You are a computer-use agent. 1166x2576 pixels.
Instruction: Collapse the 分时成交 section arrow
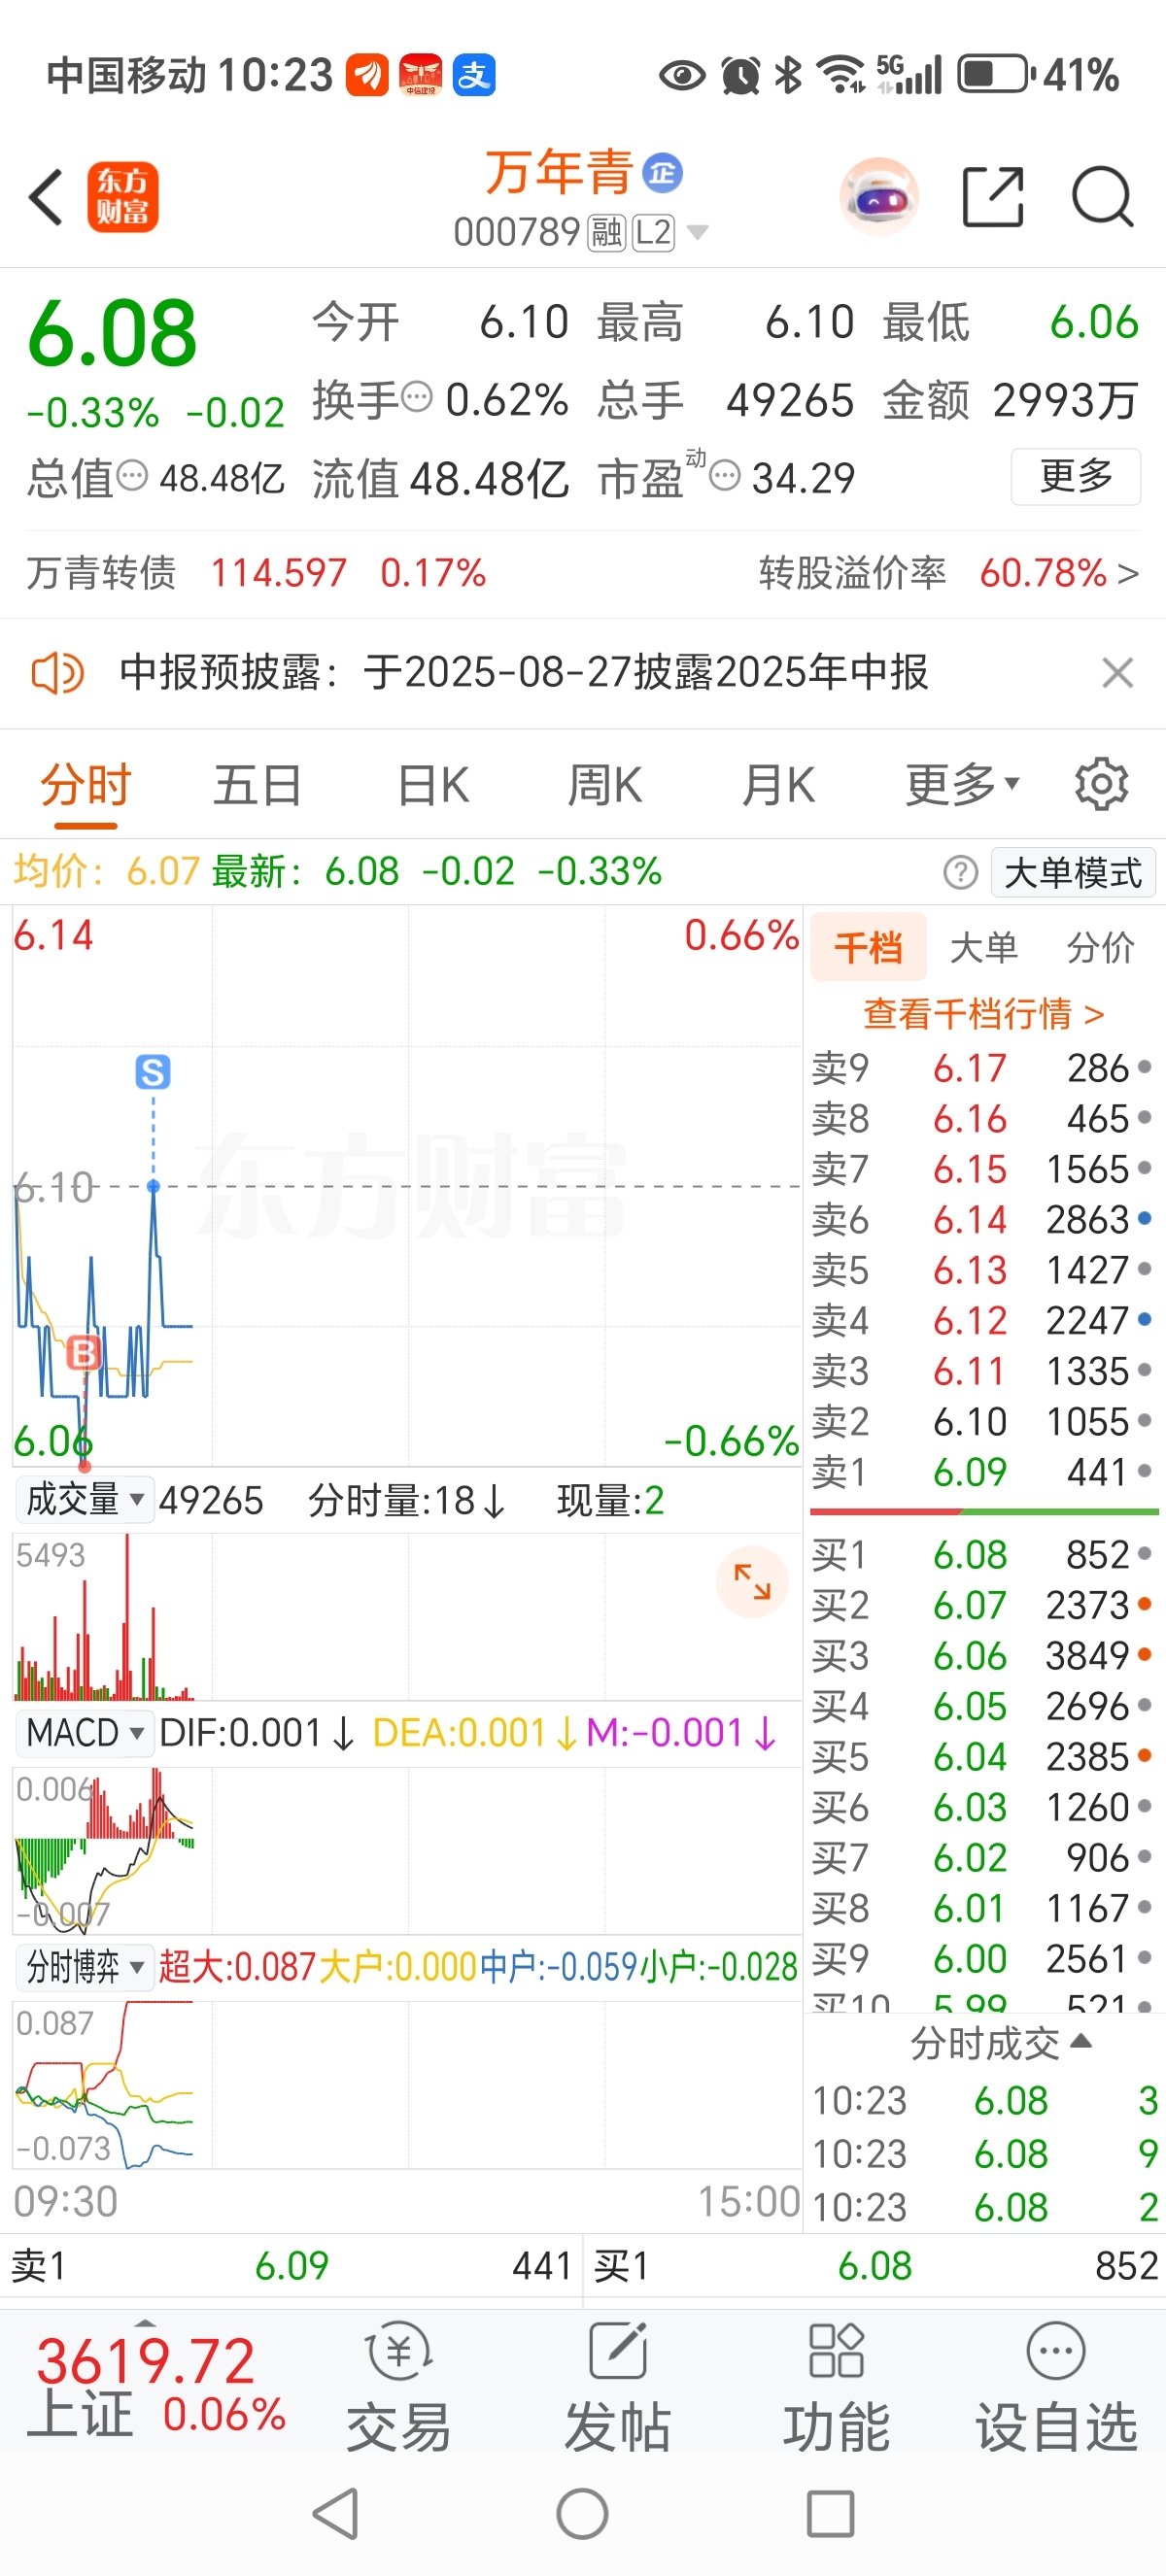[x=1080, y=2040]
